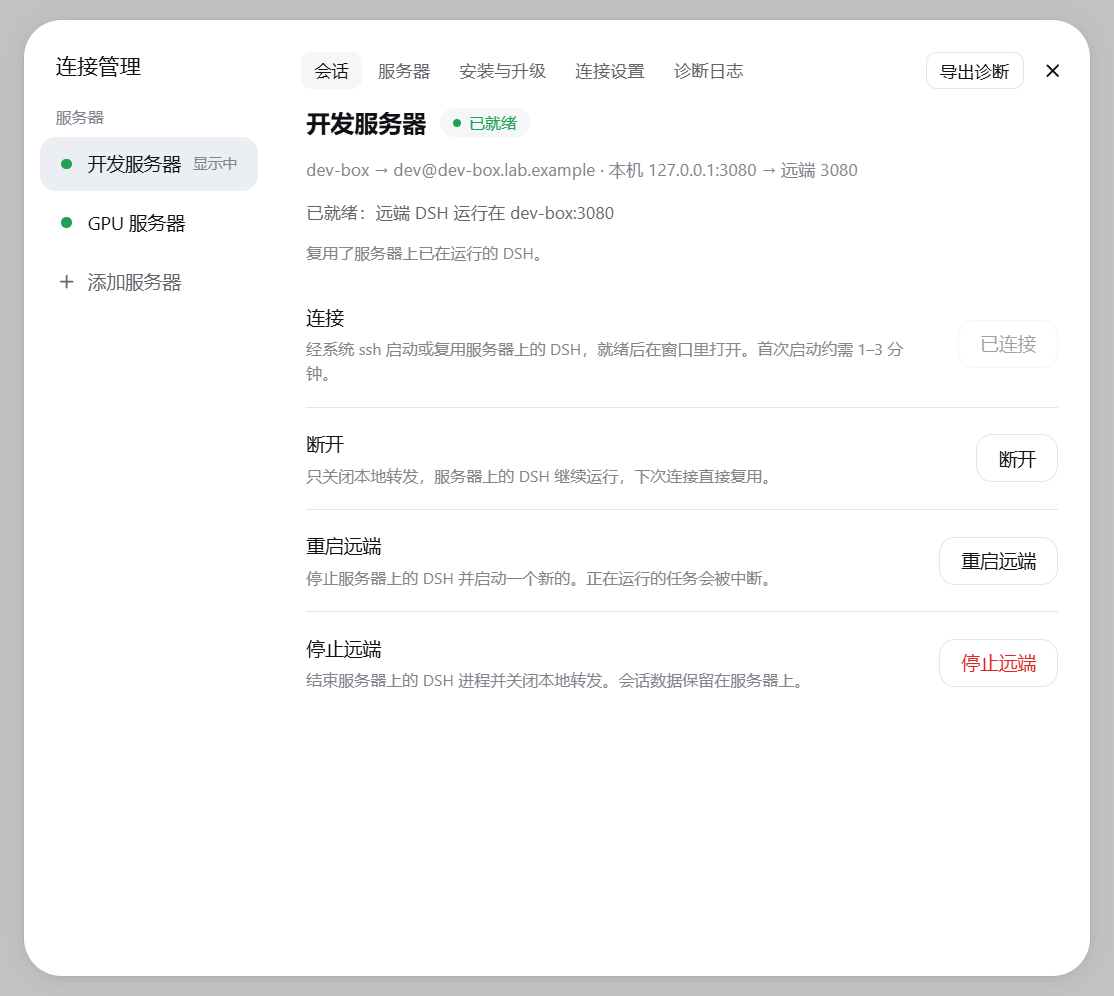Open the 服务器 tab
Viewport: 1114px width, 996px height.
click(404, 71)
